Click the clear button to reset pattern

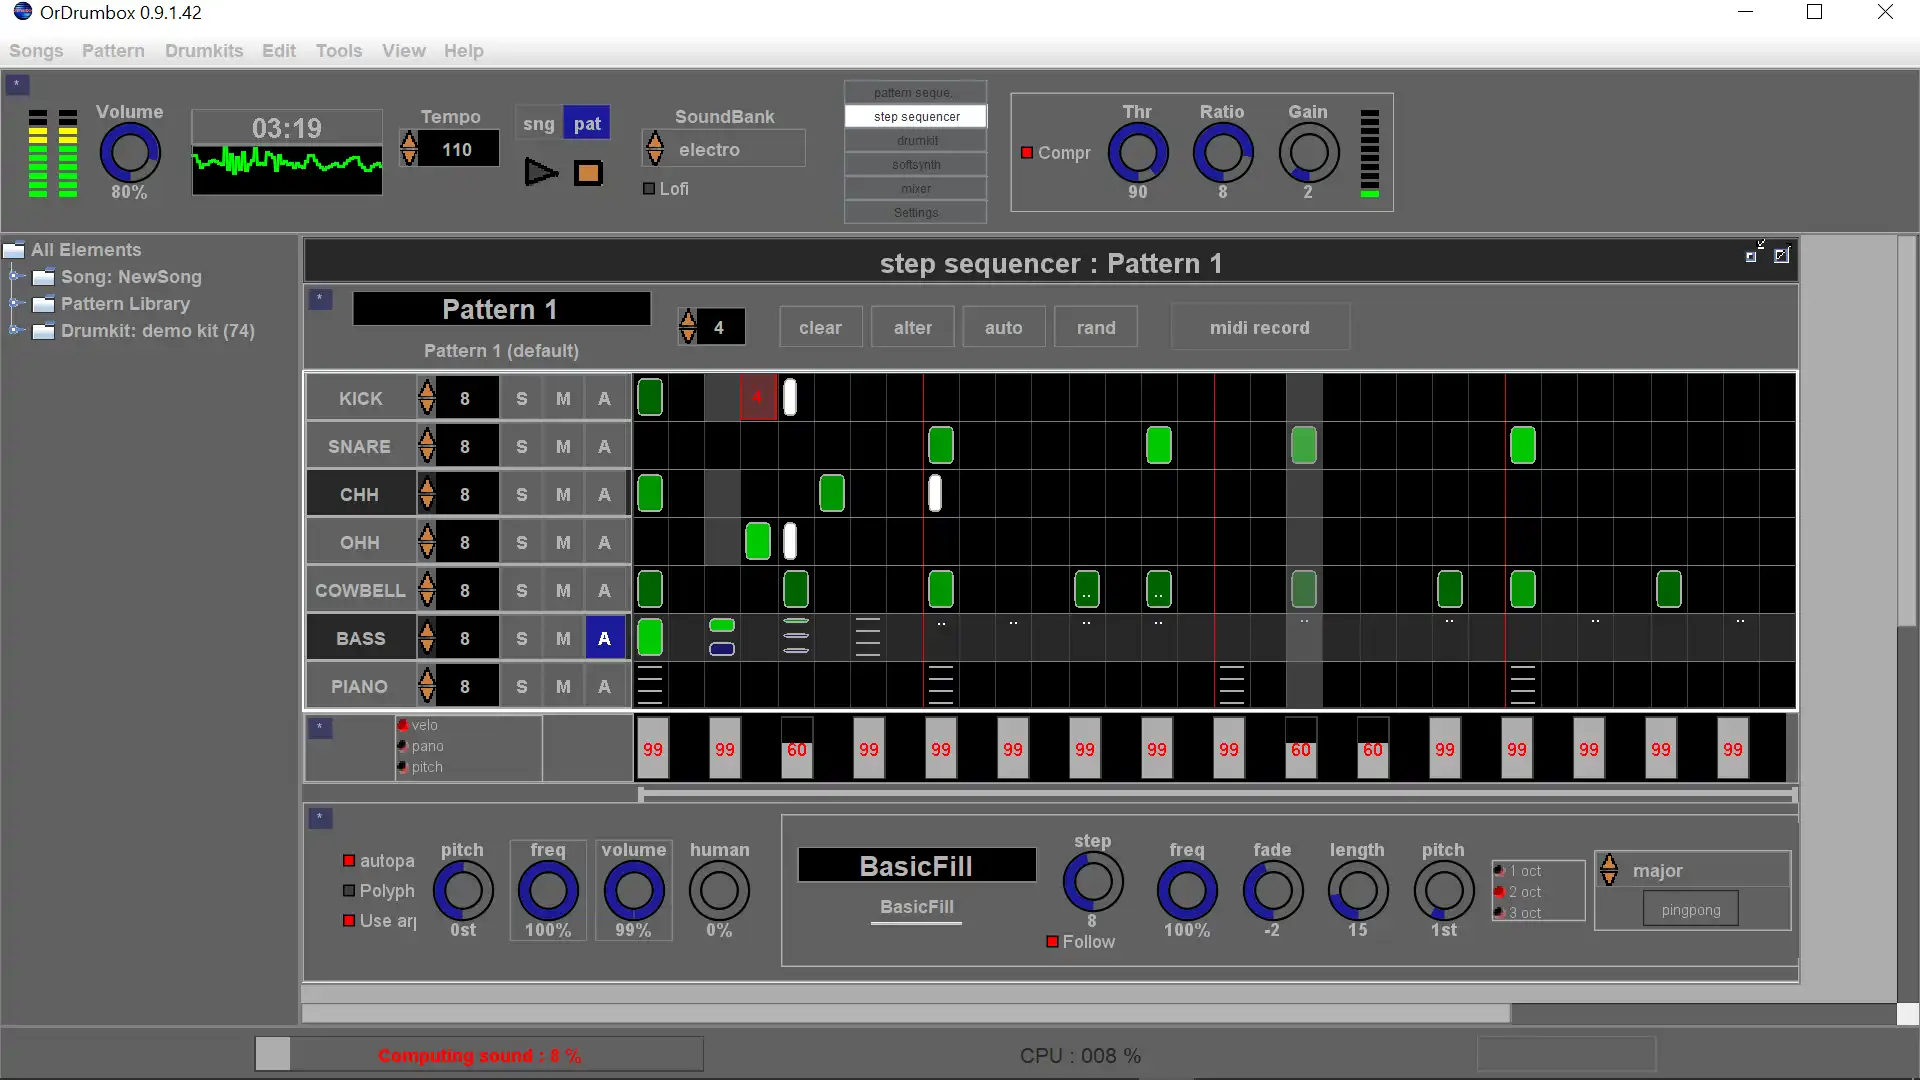point(819,327)
